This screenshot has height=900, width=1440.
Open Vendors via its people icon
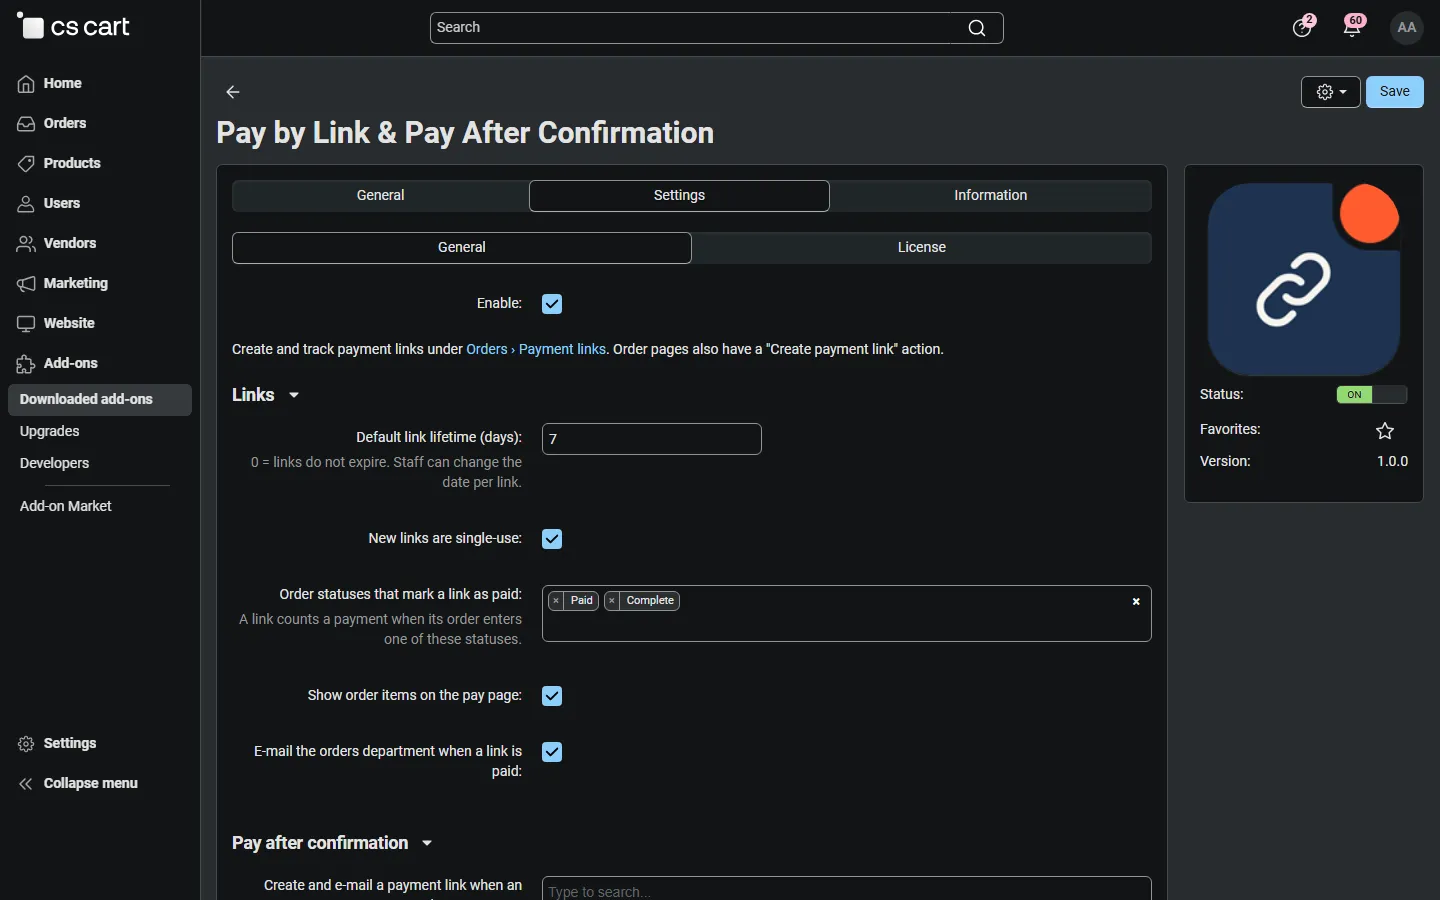(26, 244)
